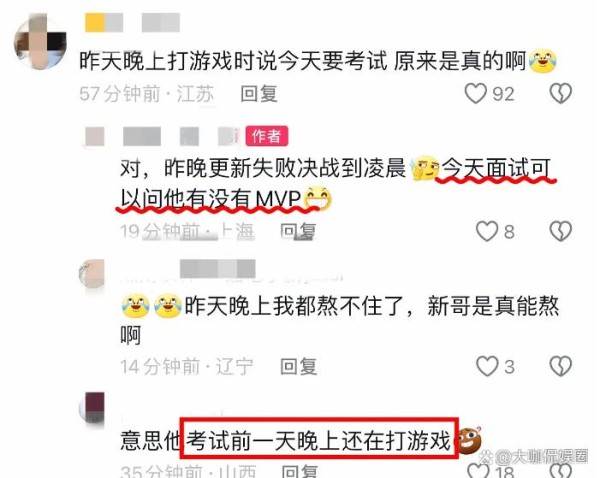The height and width of the screenshot is (478, 600).
Task: Dislike the Liaoning comment via broken heart
Action: [561, 366]
